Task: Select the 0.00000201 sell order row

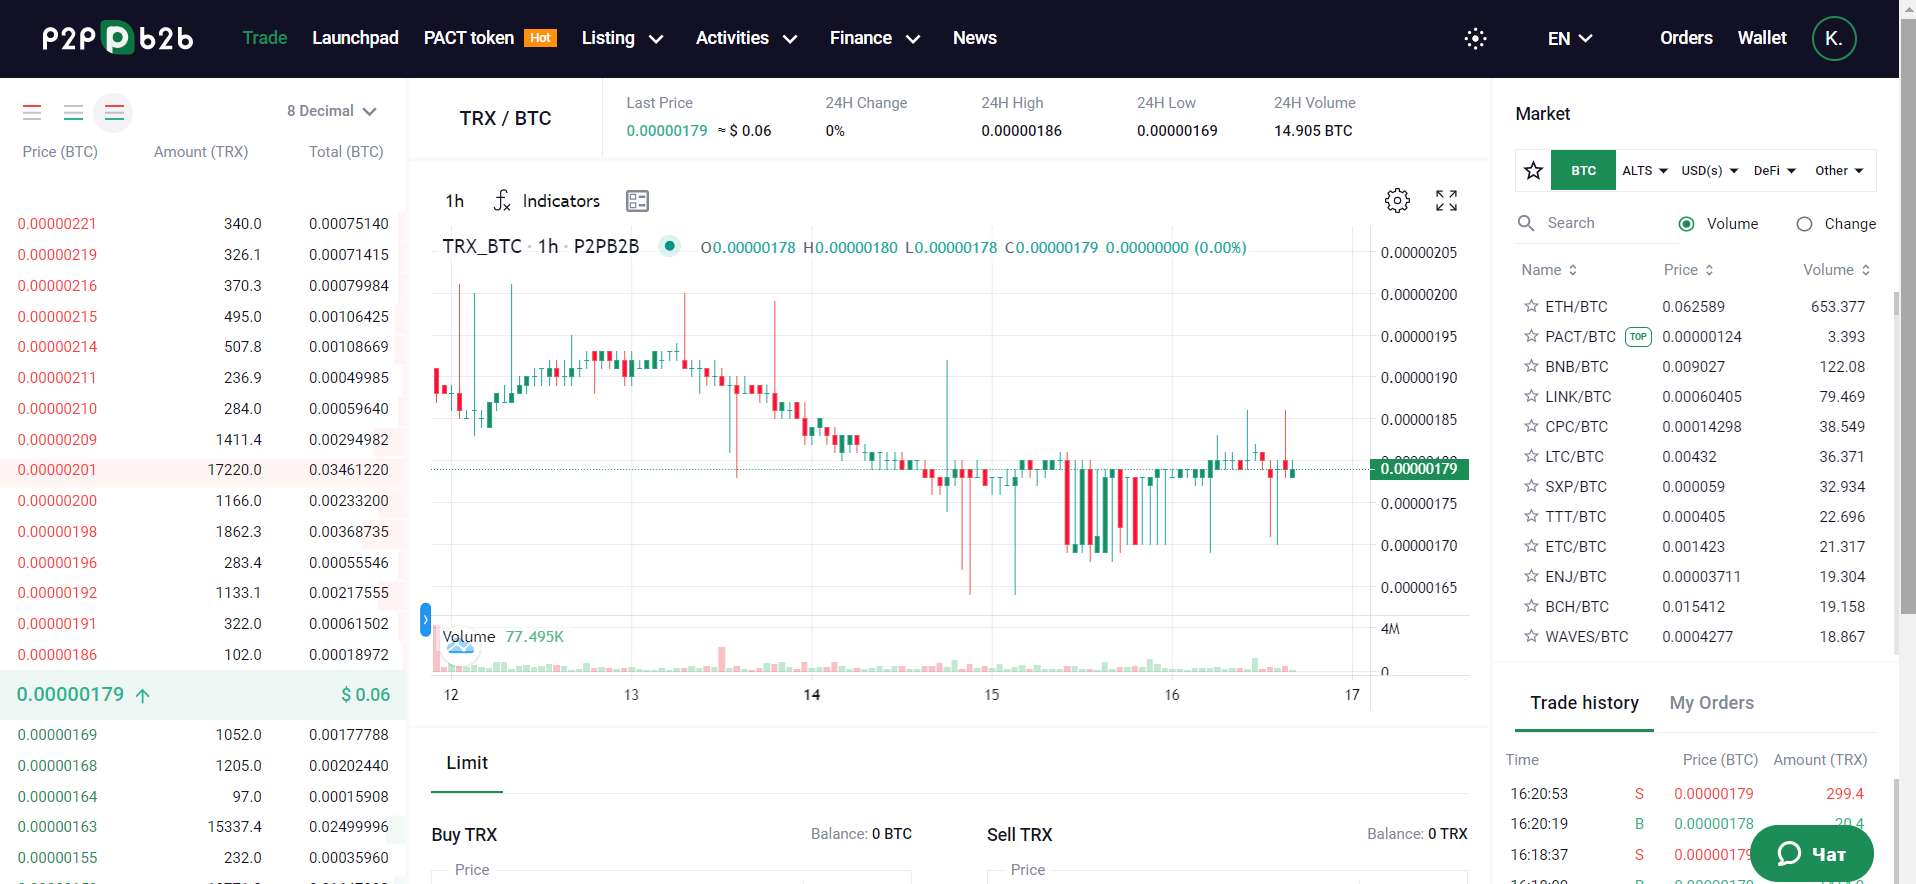Action: [x=202, y=470]
